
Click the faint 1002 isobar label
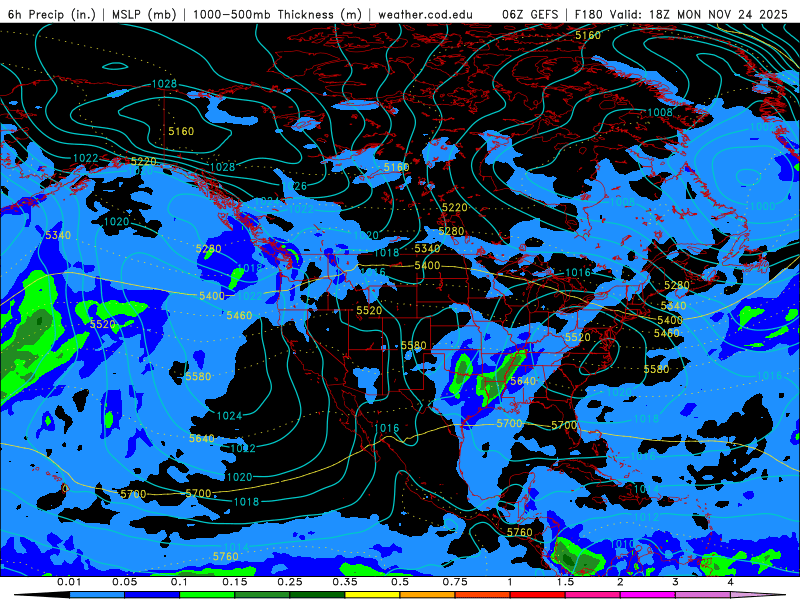click(x=762, y=127)
